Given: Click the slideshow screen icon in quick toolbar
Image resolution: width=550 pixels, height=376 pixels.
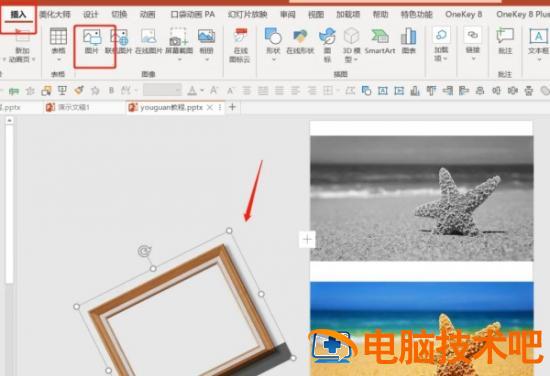Looking at the screenshot, I should coord(62,90).
